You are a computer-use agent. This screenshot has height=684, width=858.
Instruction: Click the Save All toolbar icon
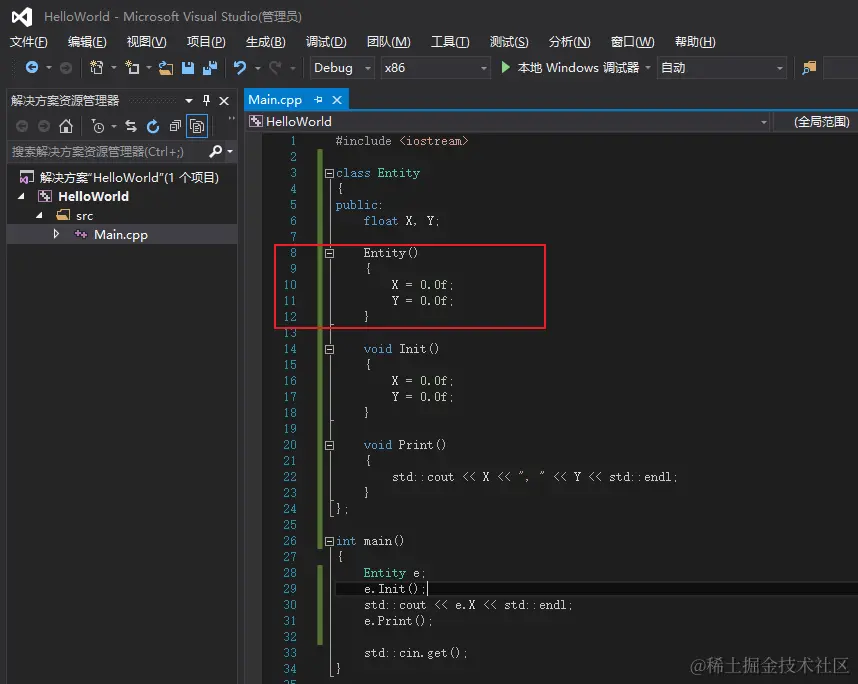210,67
